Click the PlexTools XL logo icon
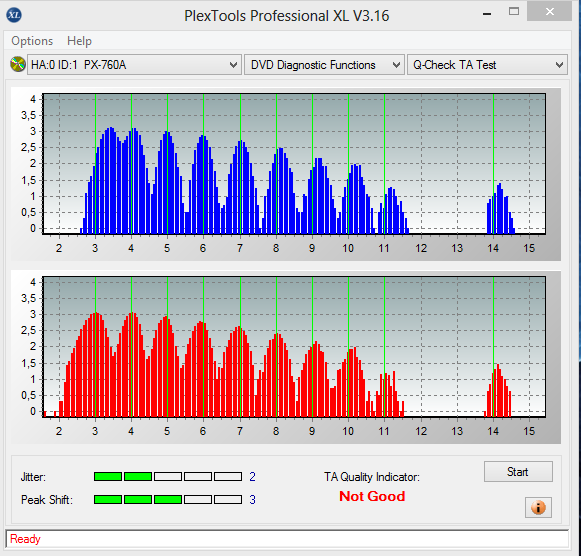 click(14, 15)
